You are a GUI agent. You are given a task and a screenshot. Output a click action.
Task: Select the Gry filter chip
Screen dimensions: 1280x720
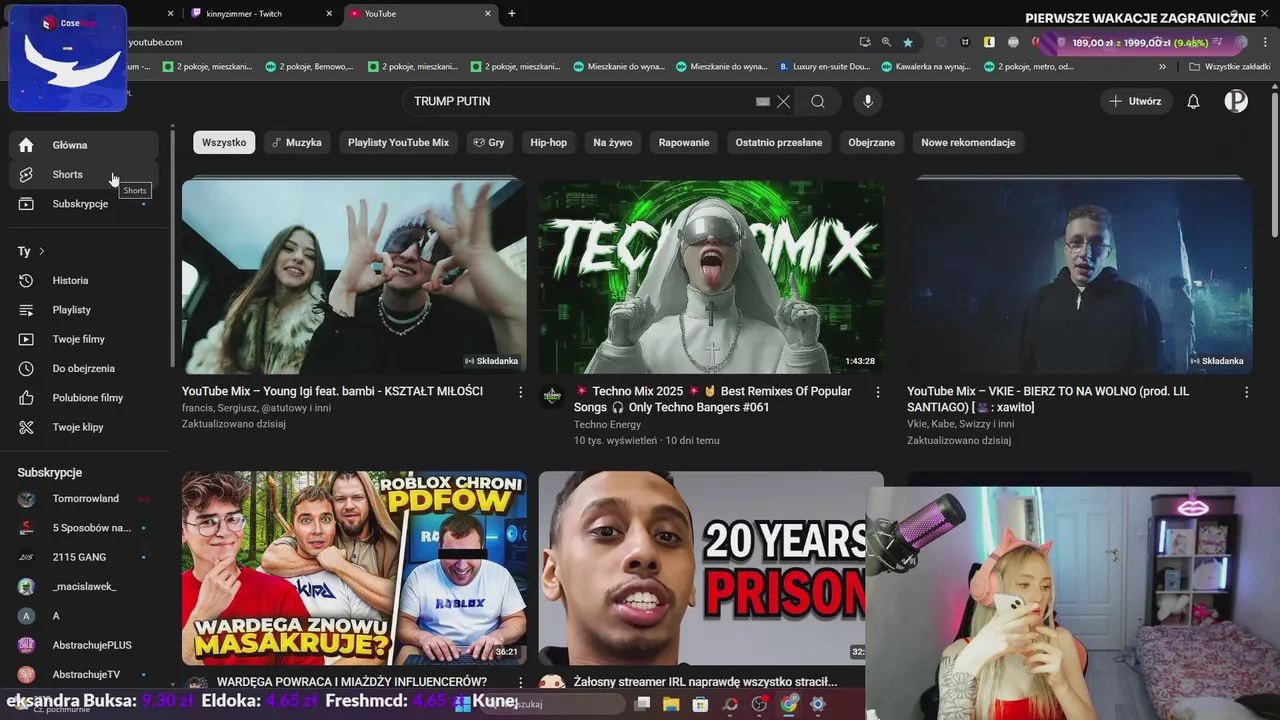point(489,143)
